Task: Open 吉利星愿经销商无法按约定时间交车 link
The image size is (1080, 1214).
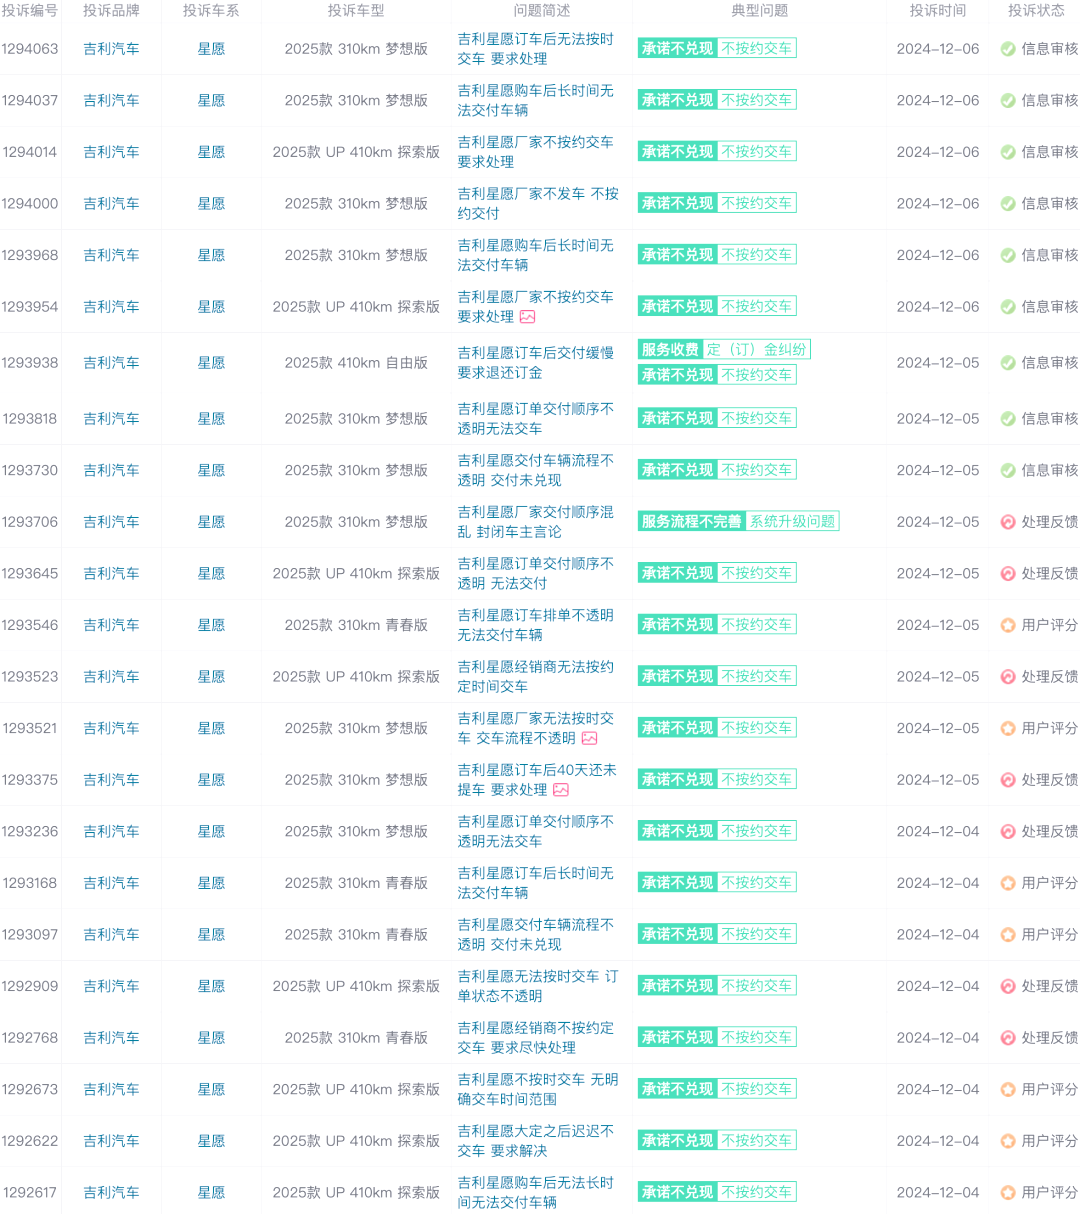Action: 536,677
